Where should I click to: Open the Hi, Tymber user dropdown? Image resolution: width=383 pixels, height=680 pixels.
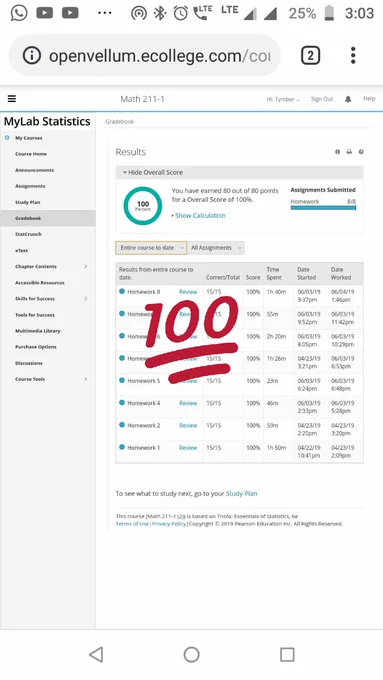pos(283,99)
